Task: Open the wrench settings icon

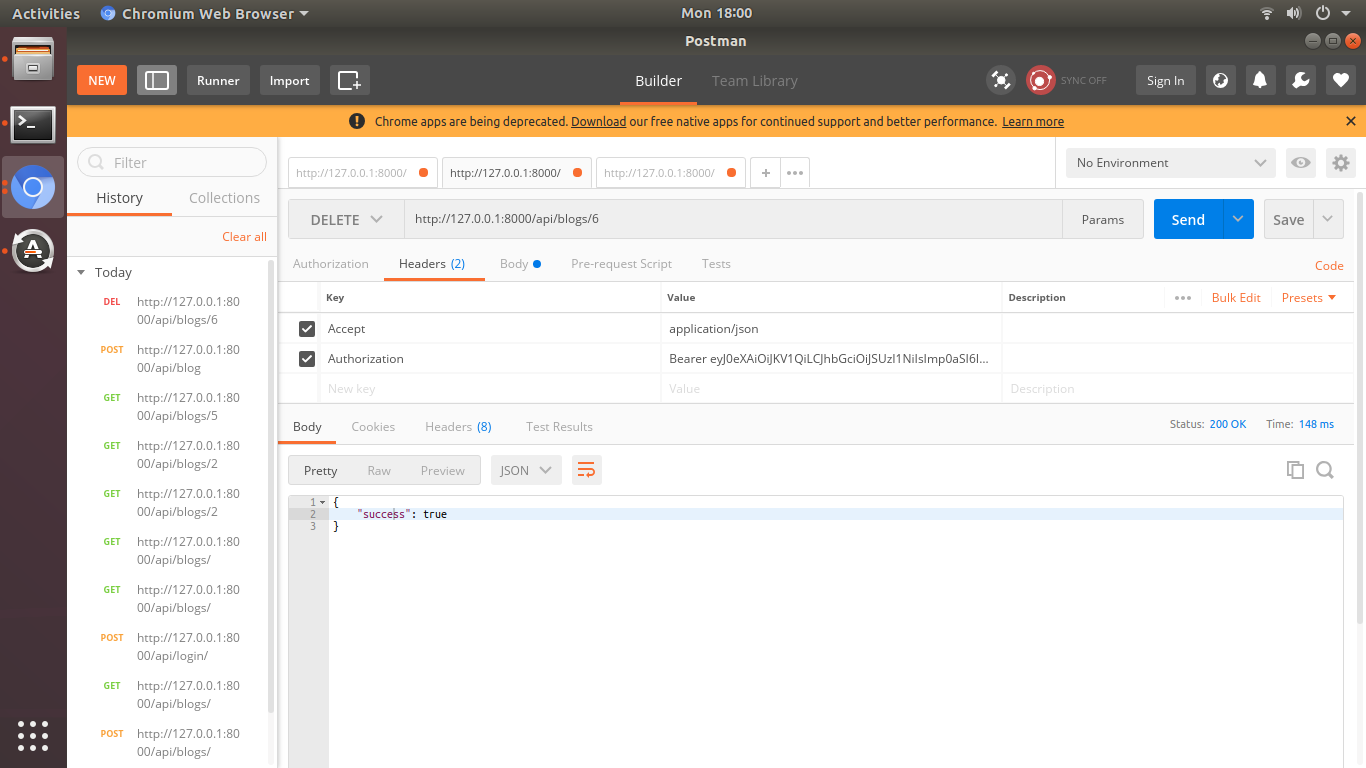Action: click(x=1300, y=81)
